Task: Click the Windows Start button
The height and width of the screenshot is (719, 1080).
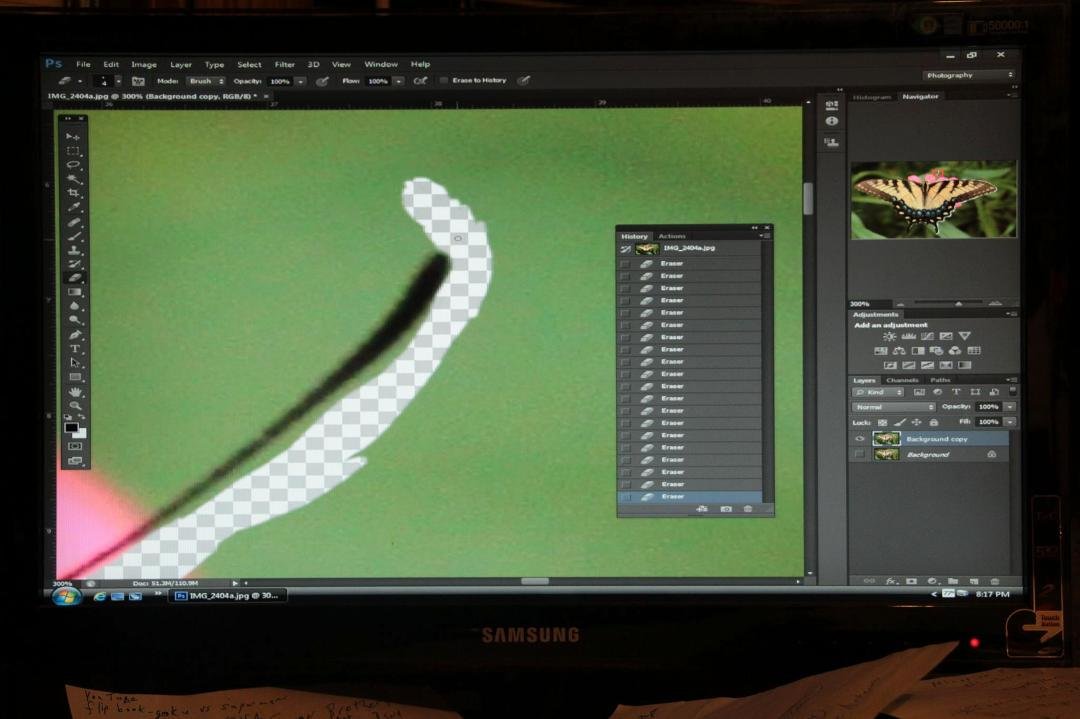Action: (67, 596)
